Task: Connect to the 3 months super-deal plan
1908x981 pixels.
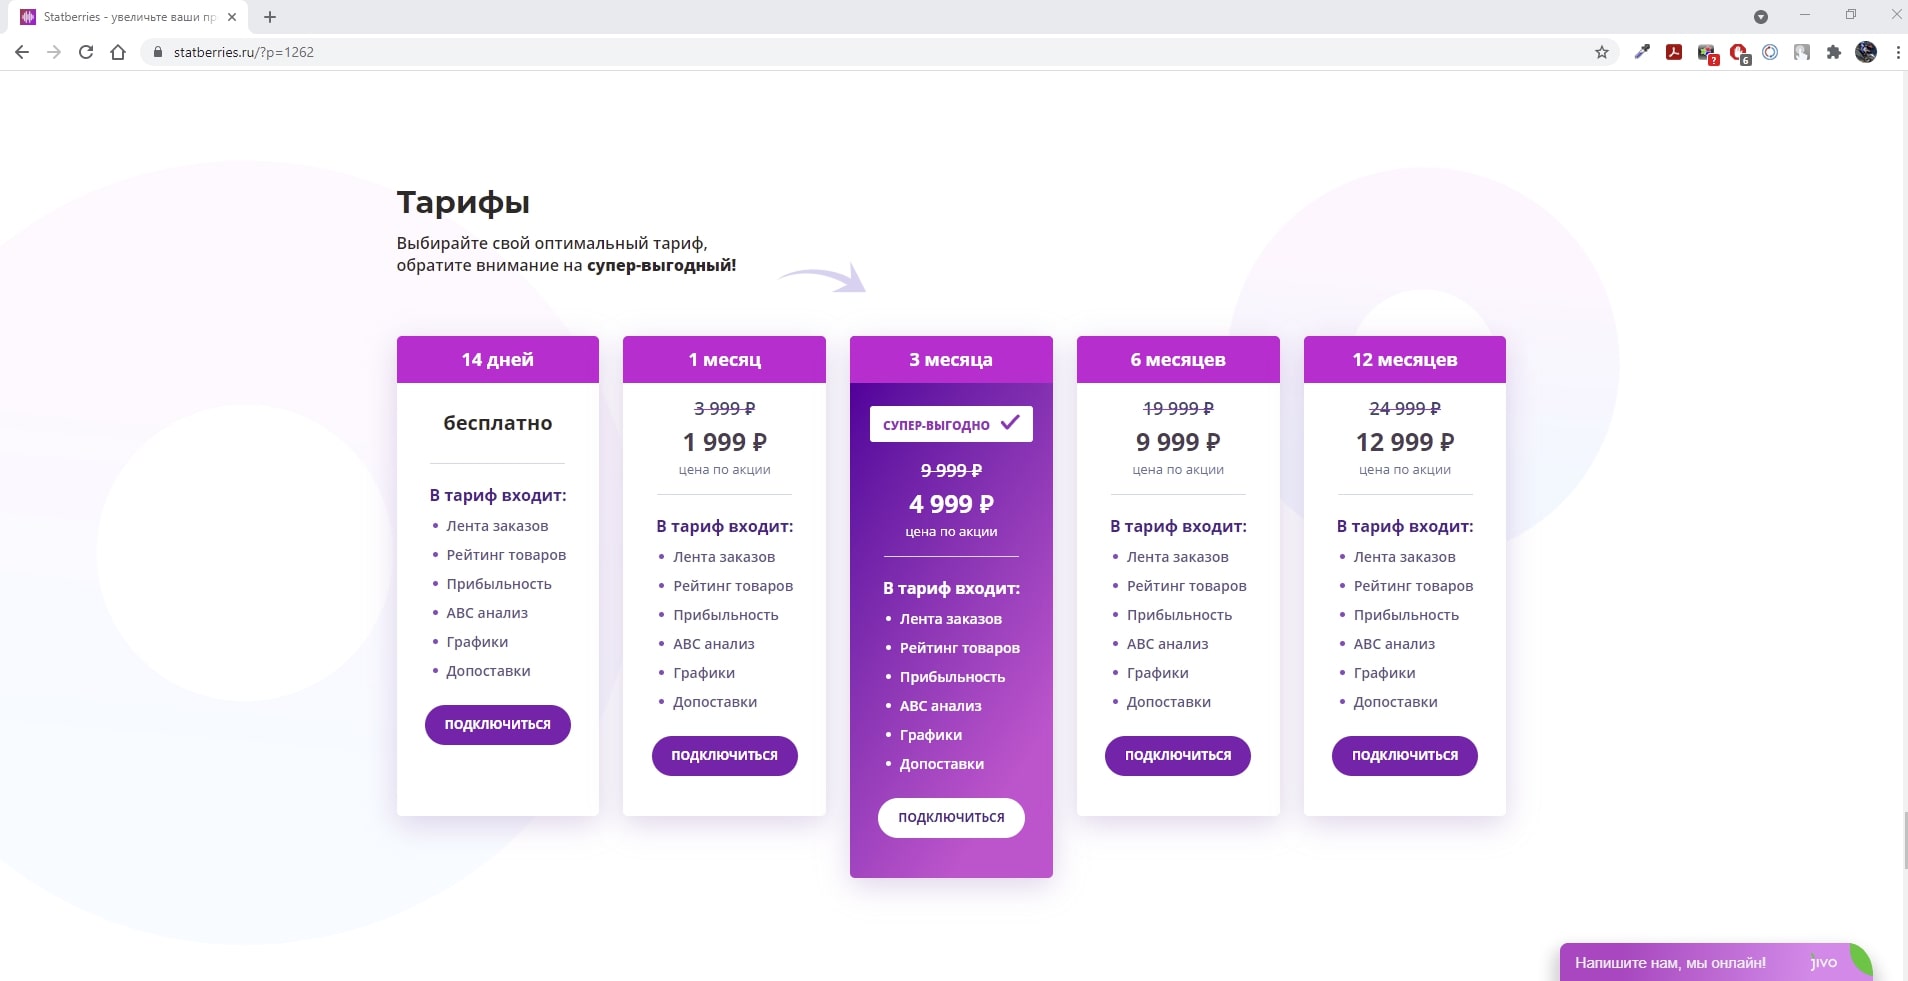Action: click(951, 817)
